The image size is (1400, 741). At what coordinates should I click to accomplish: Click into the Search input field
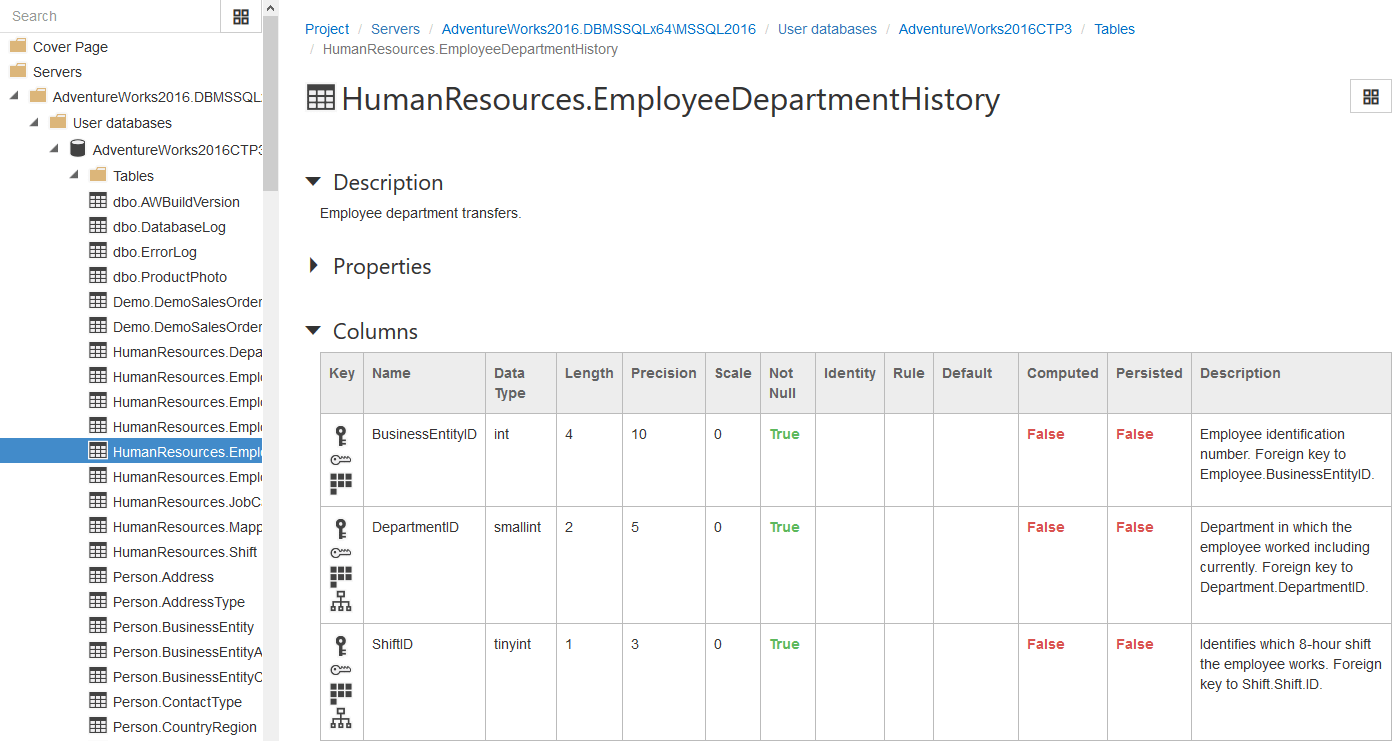tap(110, 16)
